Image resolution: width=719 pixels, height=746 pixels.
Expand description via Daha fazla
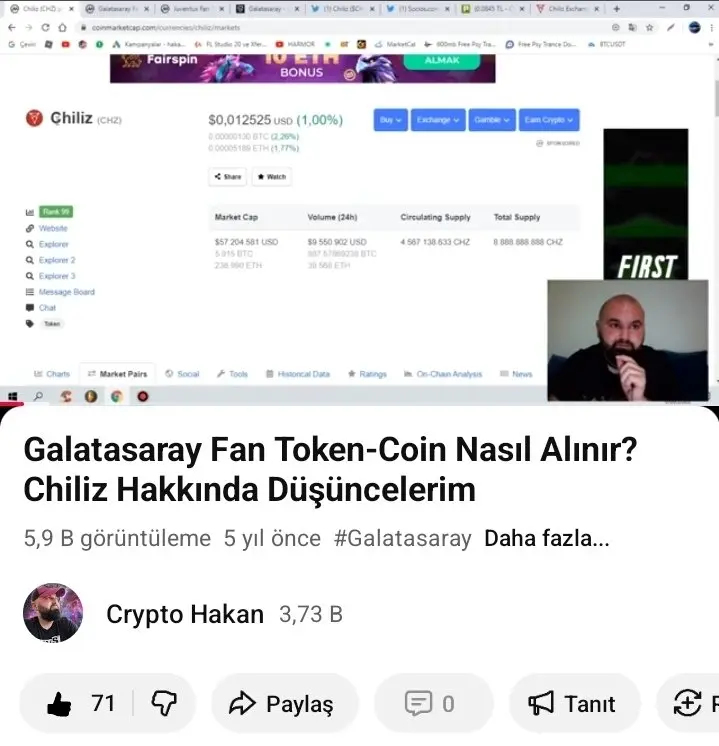[x=547, y=539]
